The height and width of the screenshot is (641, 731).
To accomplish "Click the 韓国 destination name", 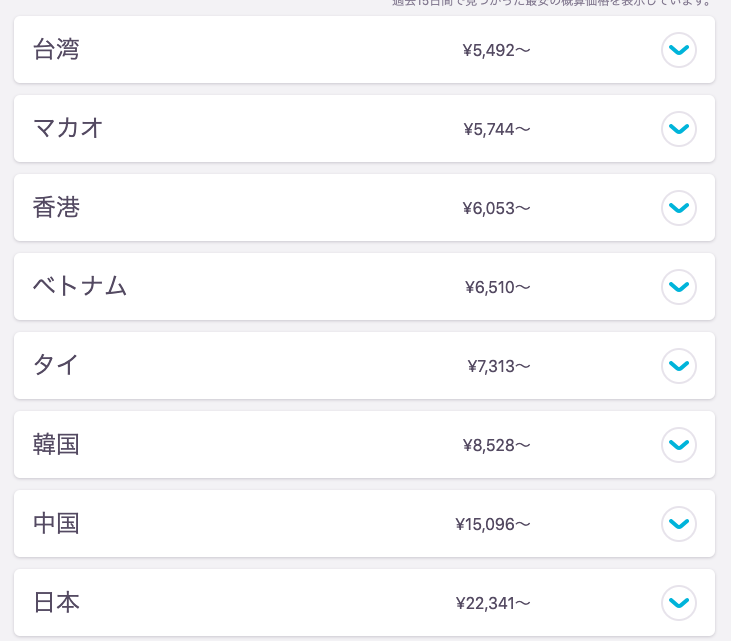I will pos(56,444).
